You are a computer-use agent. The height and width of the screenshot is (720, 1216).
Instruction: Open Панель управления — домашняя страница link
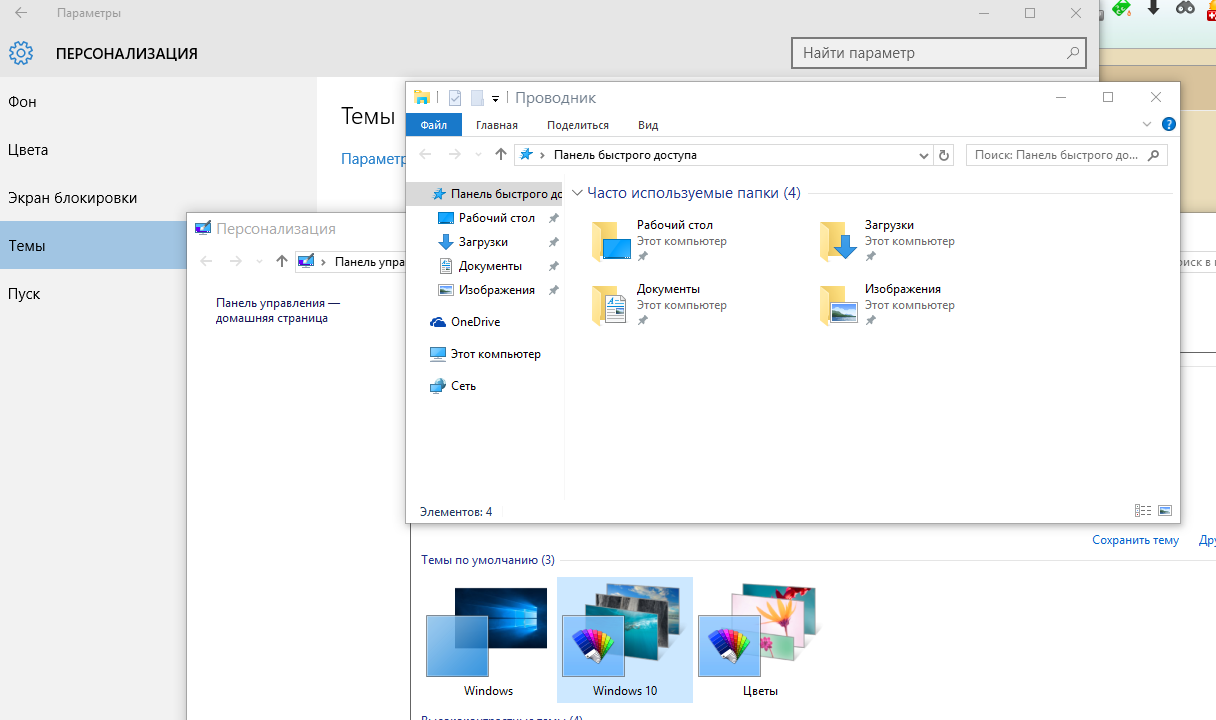[277, 310]
